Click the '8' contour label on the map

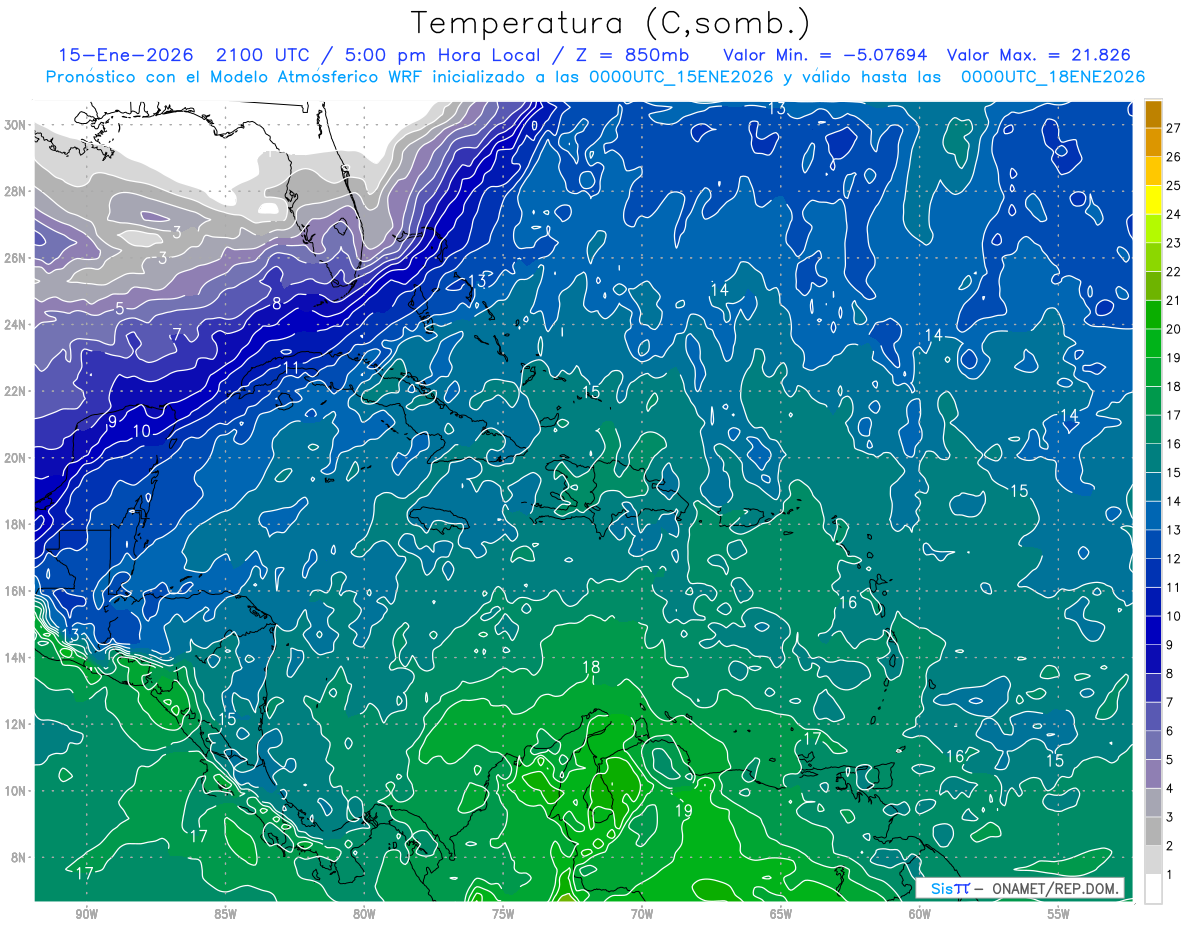277,303
